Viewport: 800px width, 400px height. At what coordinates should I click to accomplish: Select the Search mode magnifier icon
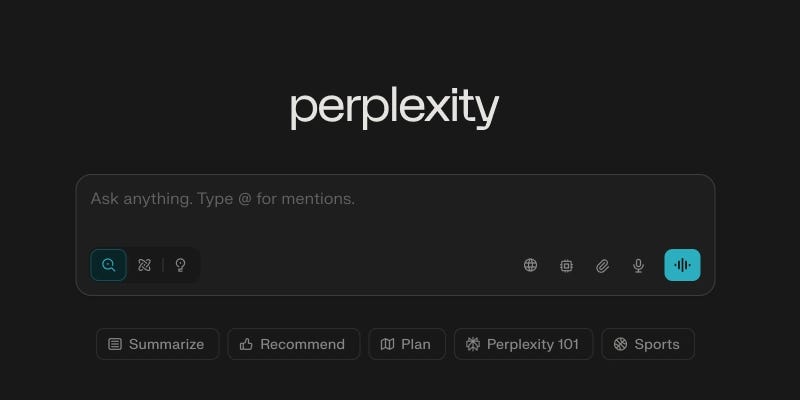click(x=108, y=265)
